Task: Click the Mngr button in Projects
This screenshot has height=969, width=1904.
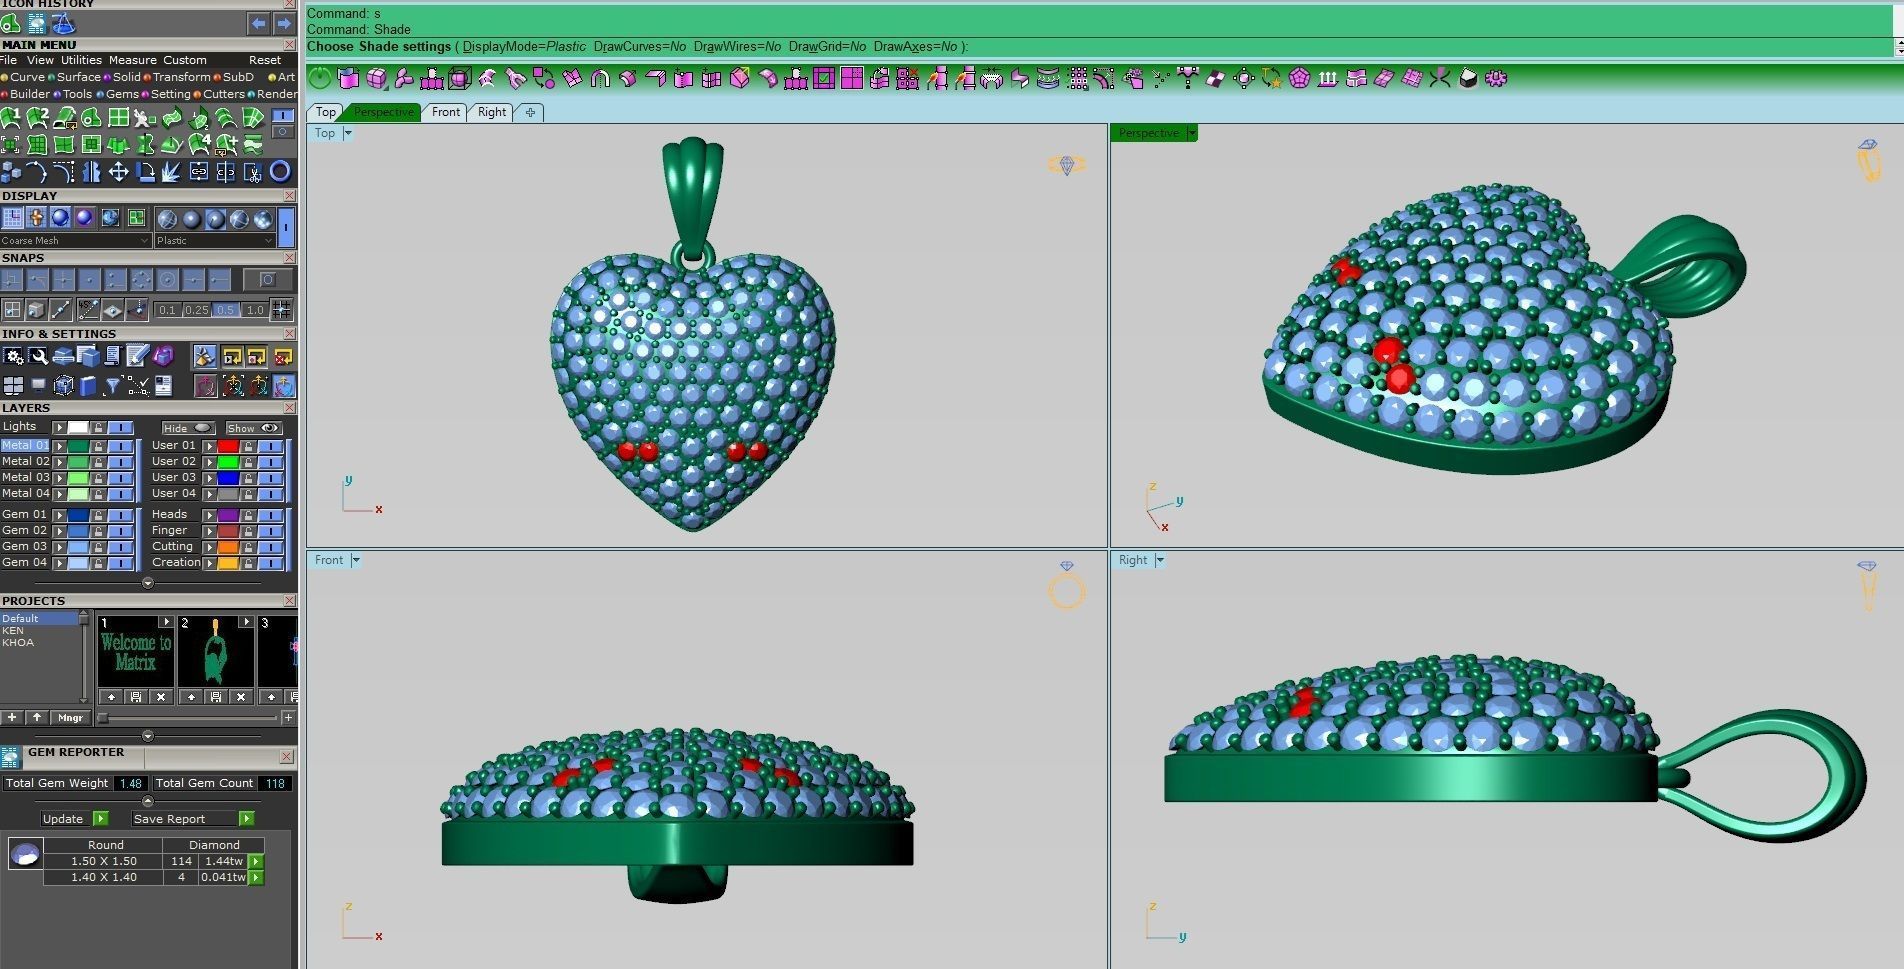Action: (70, 717)
